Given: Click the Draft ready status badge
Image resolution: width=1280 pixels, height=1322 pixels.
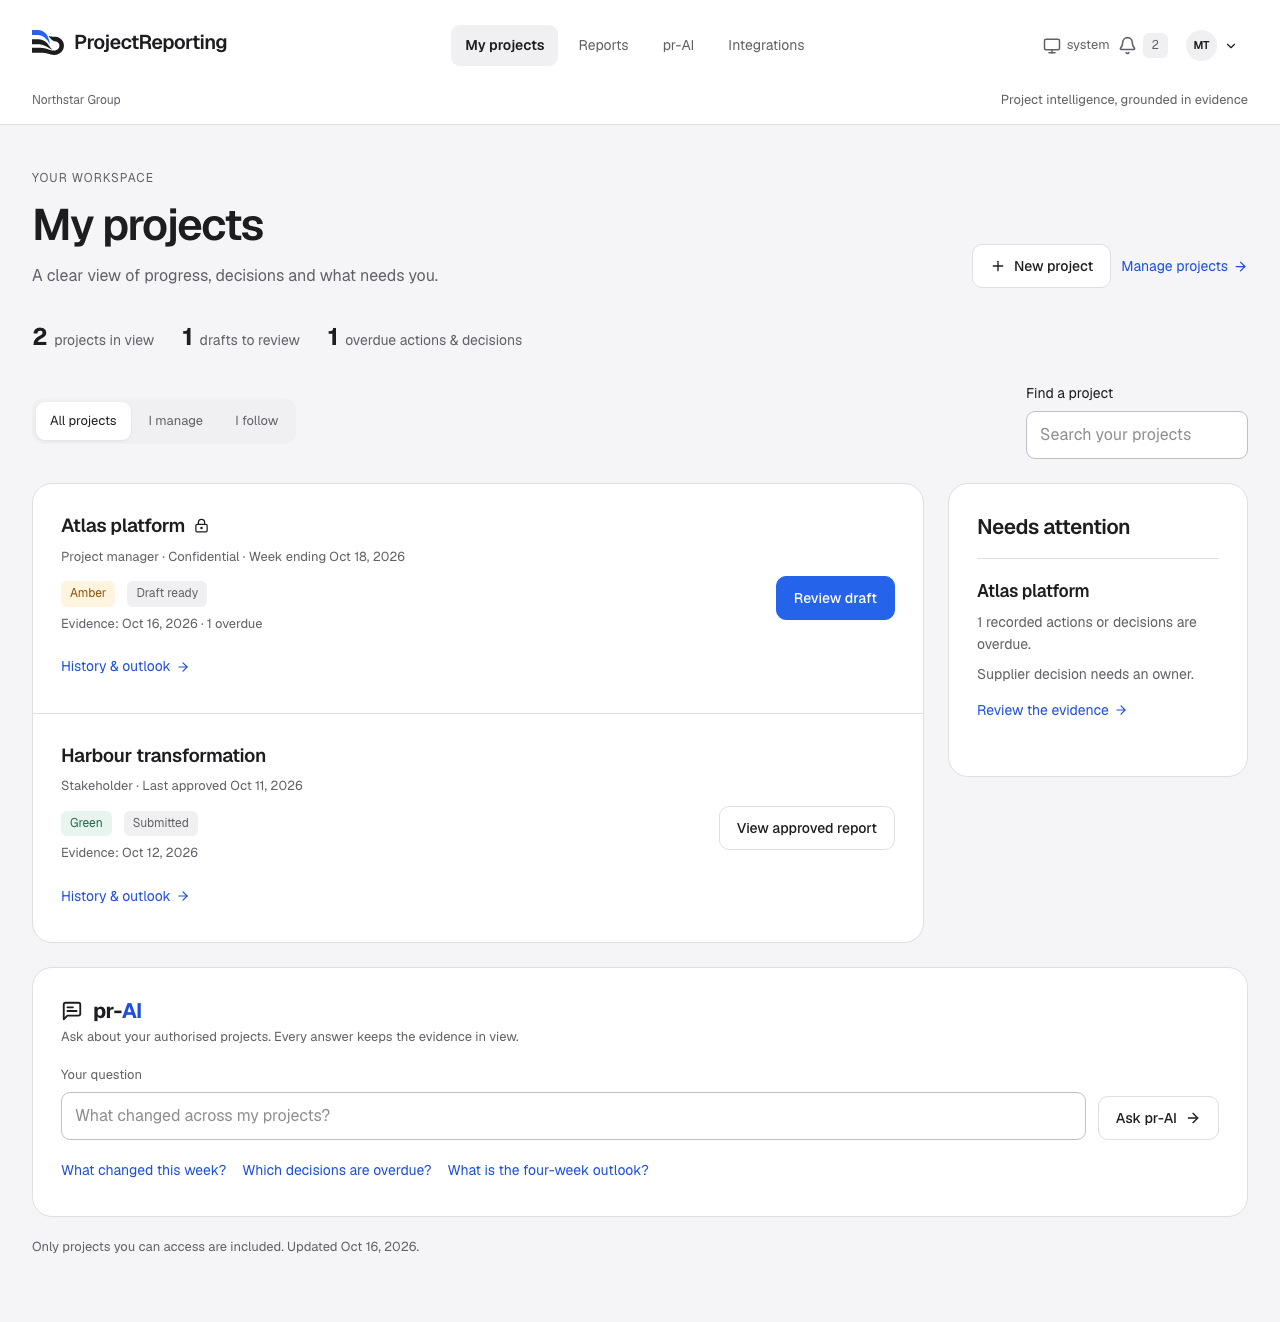Looking at the screenshot, I should (x=167, y=593).
